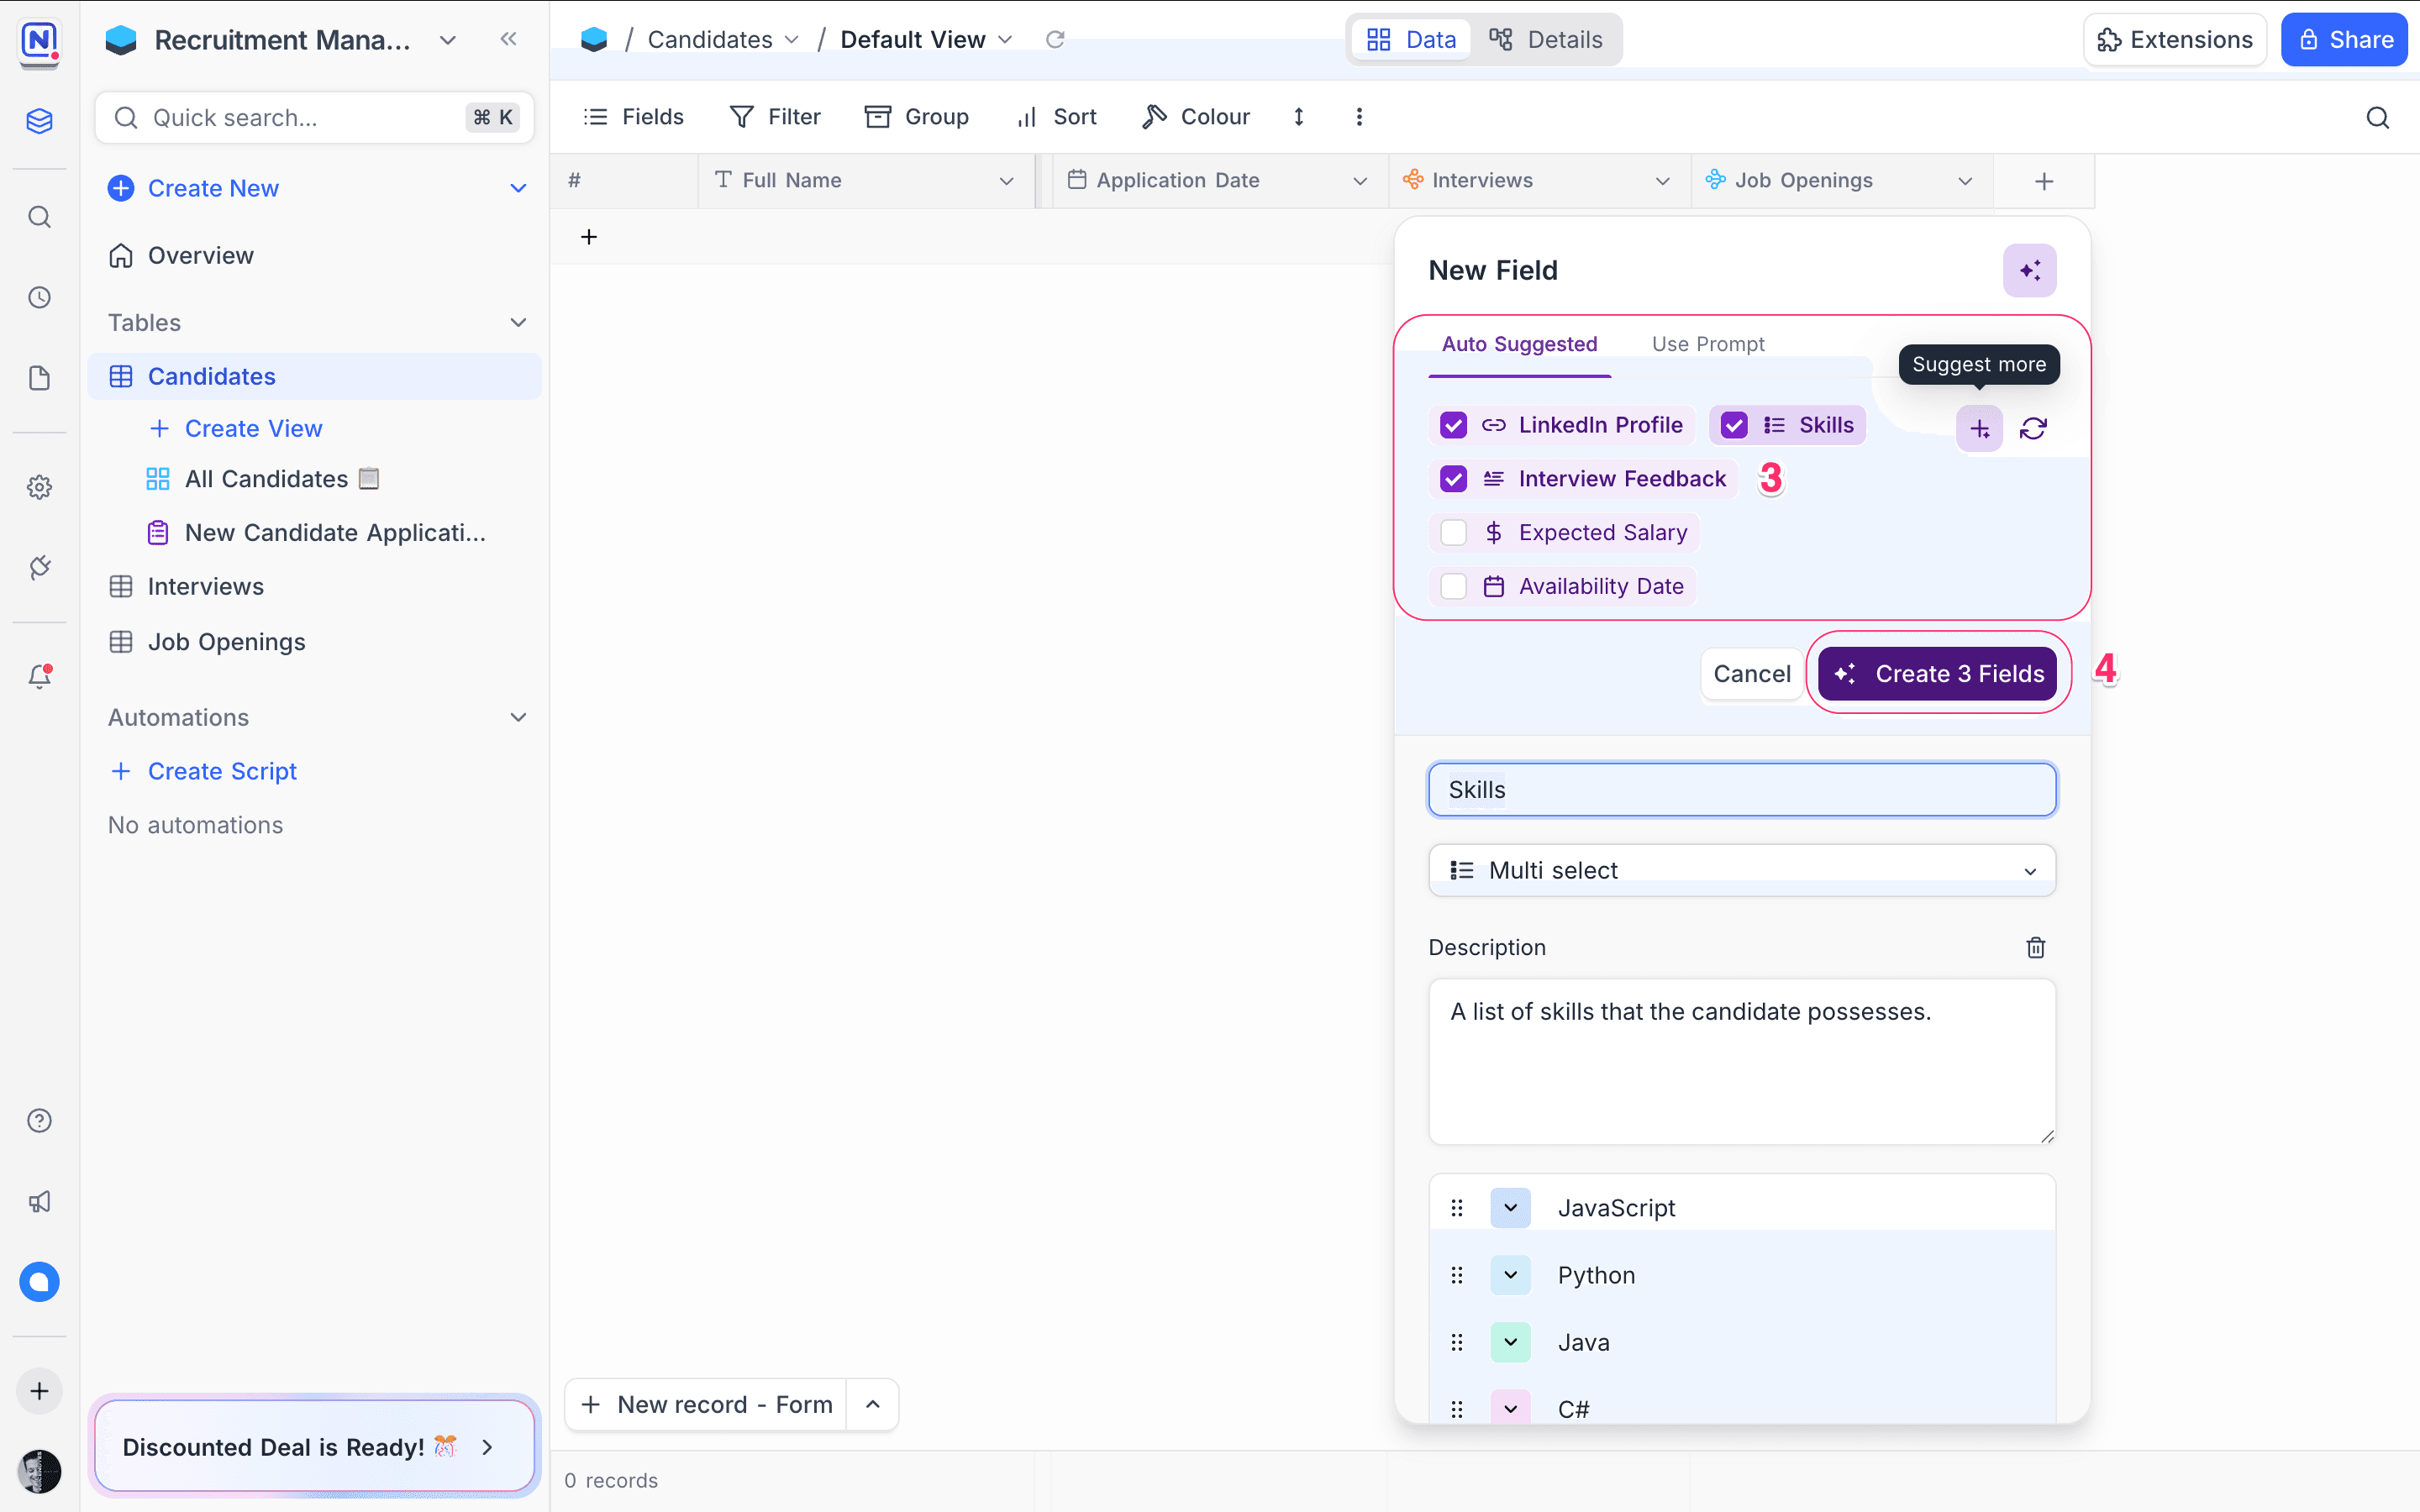Click the Cancel button
The height and width of the screenshot is (1512, 2420).
point(1751,673)
